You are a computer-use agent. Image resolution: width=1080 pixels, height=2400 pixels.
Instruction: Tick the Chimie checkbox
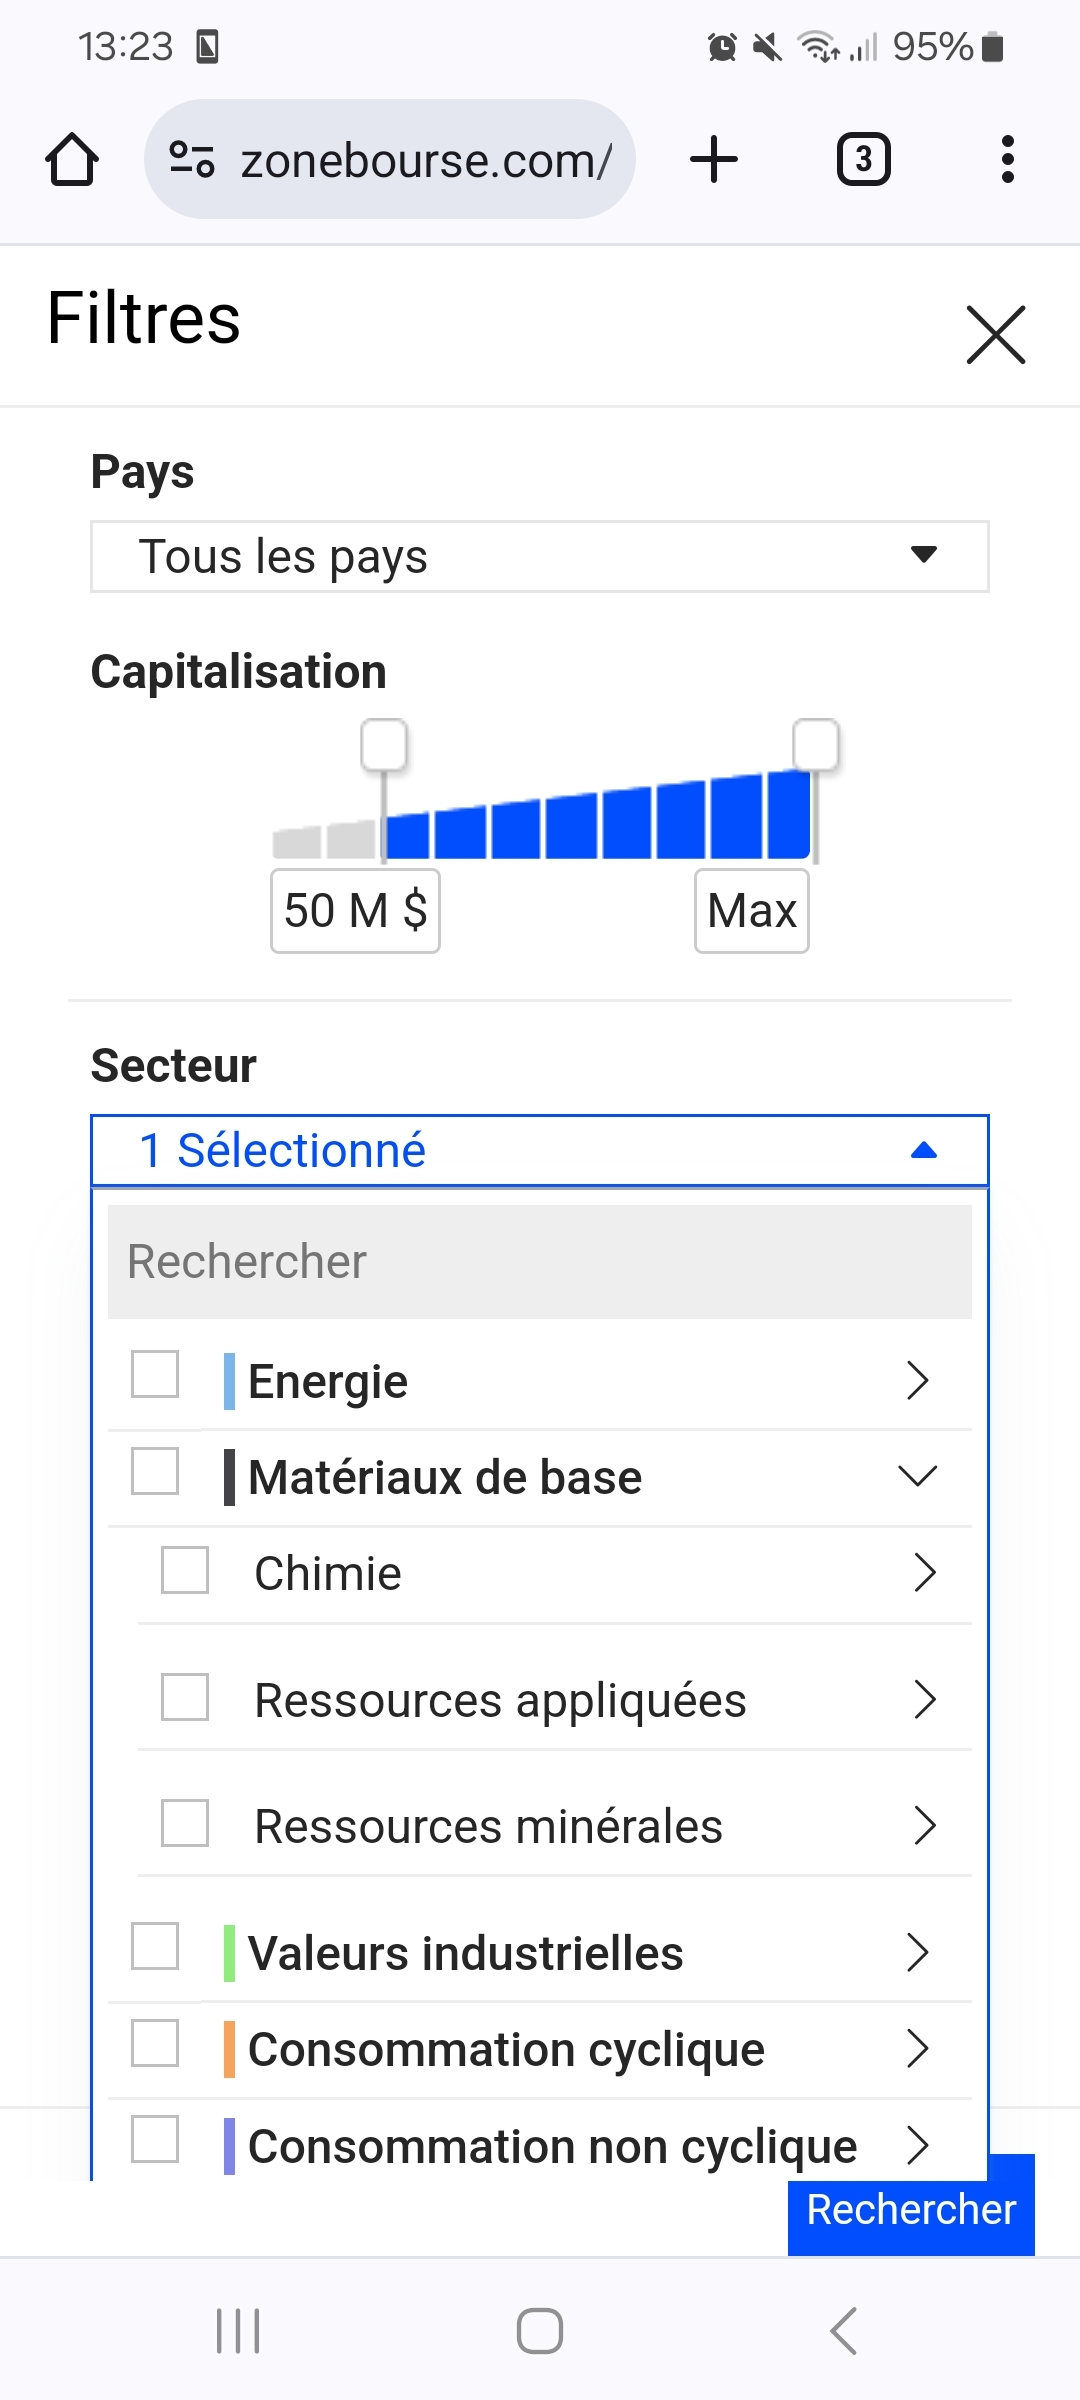click(x=185, y=1570)
